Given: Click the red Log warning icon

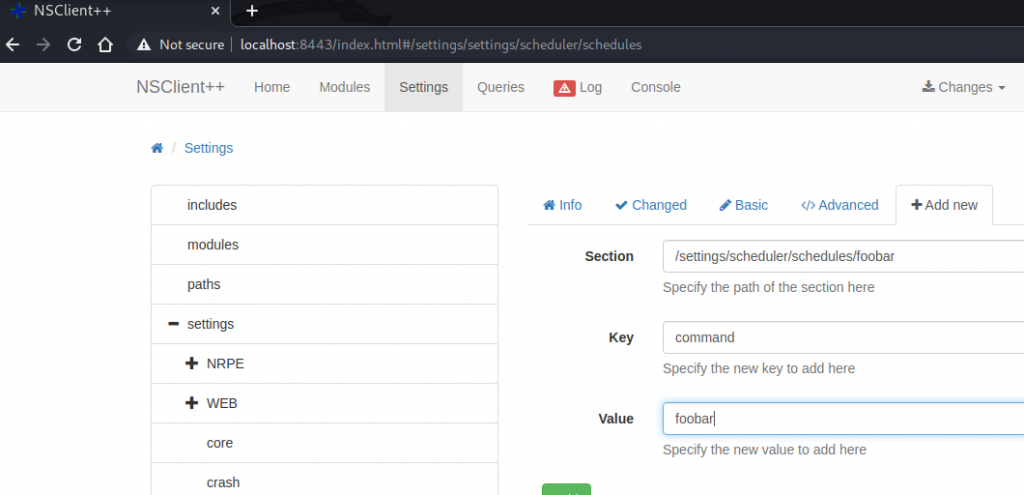Looking at the screenshot, I should pos(564,88).
